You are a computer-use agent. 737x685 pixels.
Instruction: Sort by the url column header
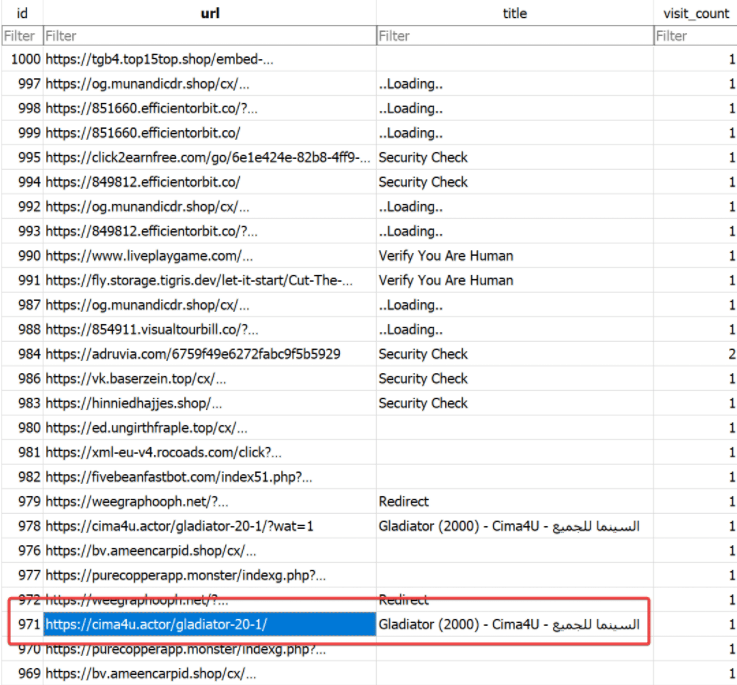(x=210, y=13)
